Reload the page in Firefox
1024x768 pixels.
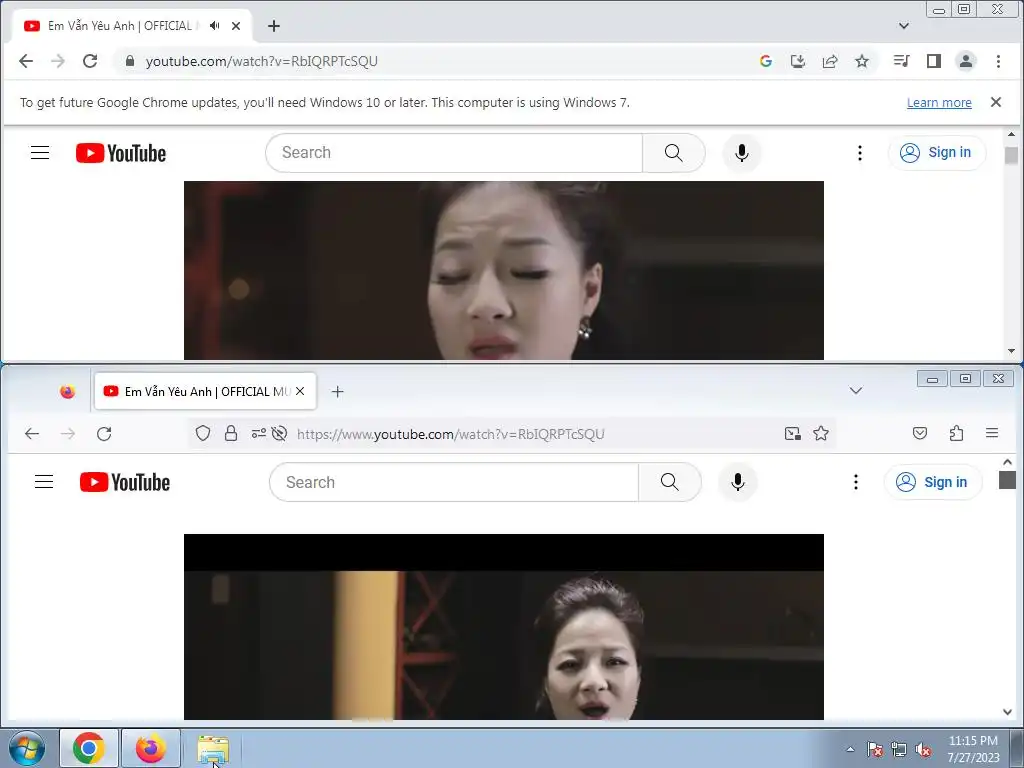click(x=104, y=434)
